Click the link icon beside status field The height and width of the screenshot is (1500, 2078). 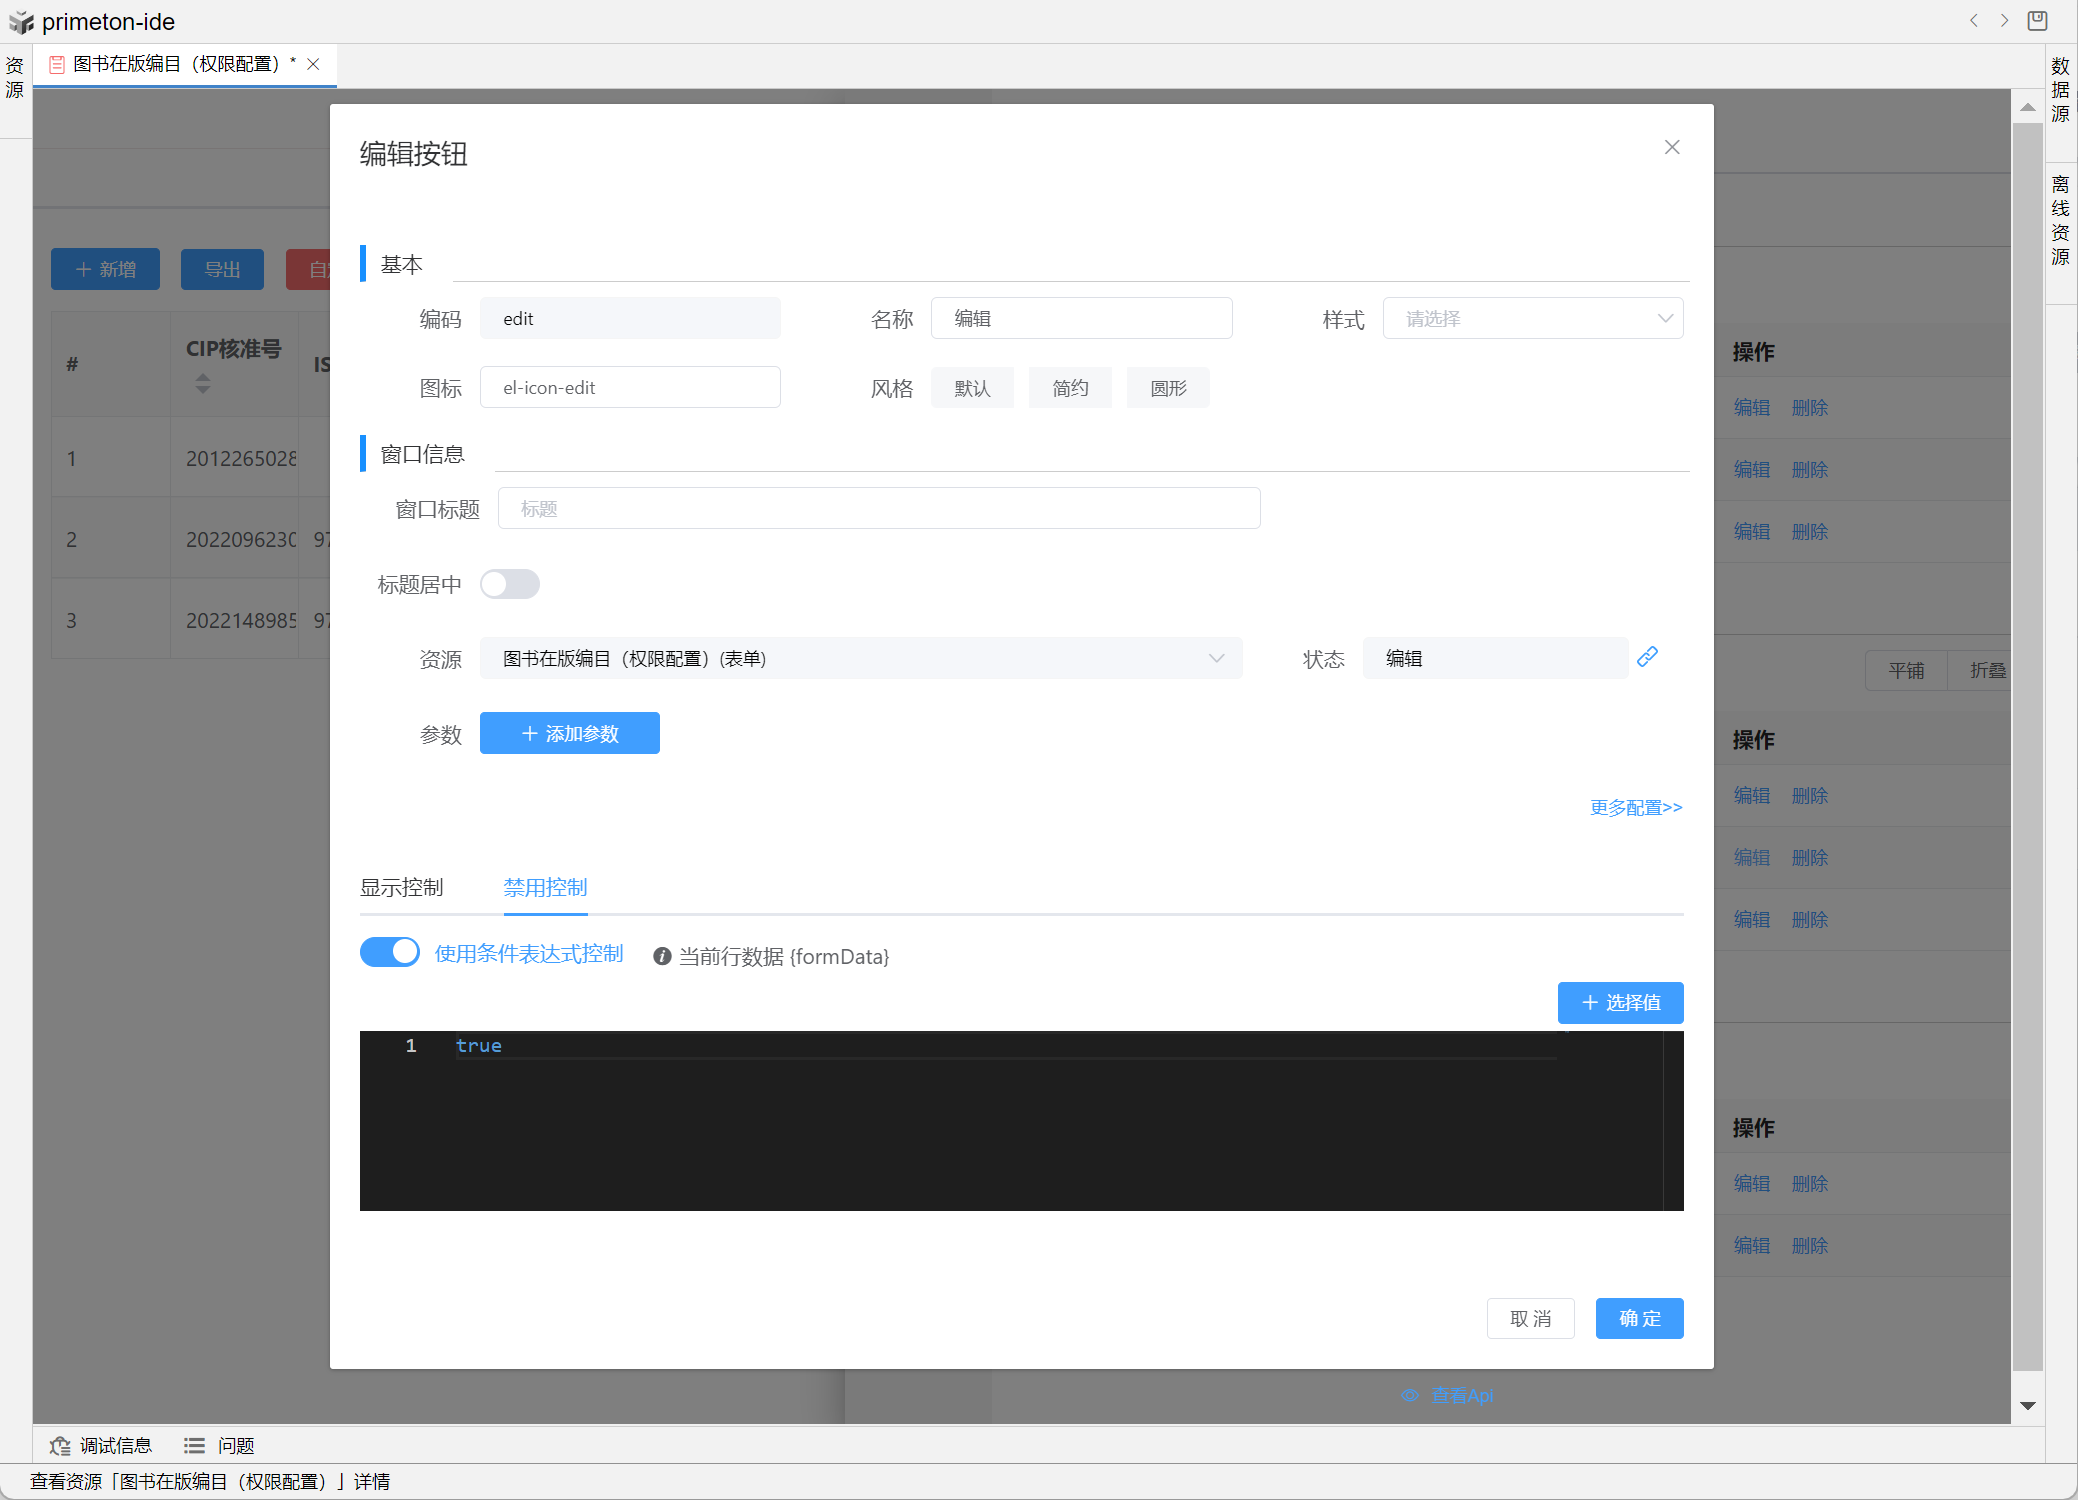point(1647,657)
